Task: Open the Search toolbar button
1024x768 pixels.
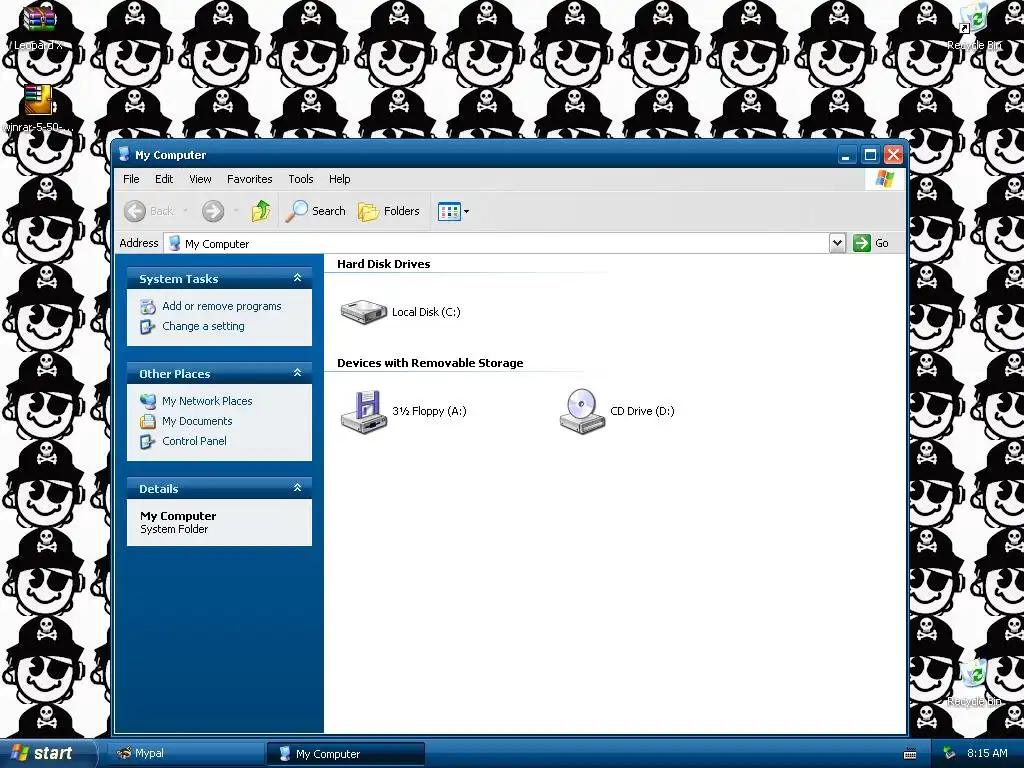Action: 315,211
